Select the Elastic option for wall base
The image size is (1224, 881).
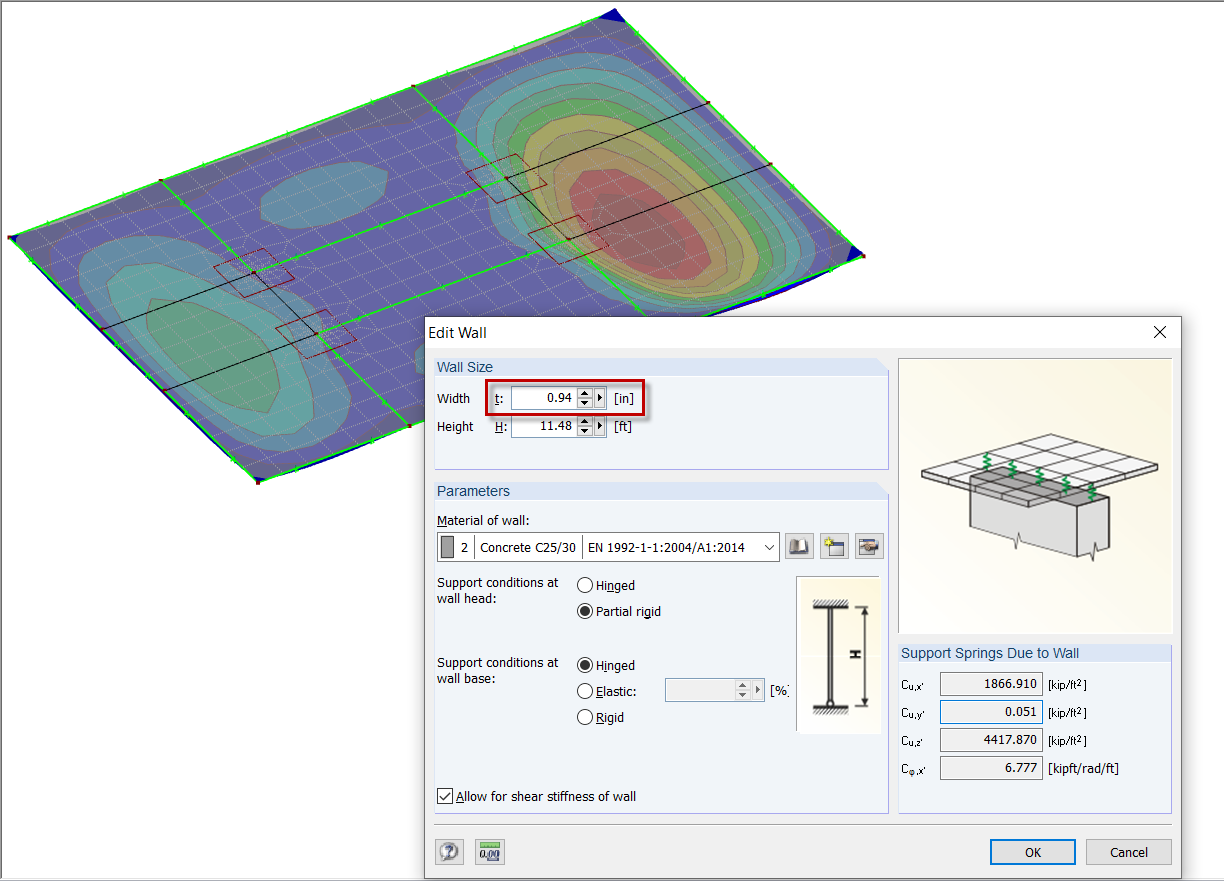(583, 691)
